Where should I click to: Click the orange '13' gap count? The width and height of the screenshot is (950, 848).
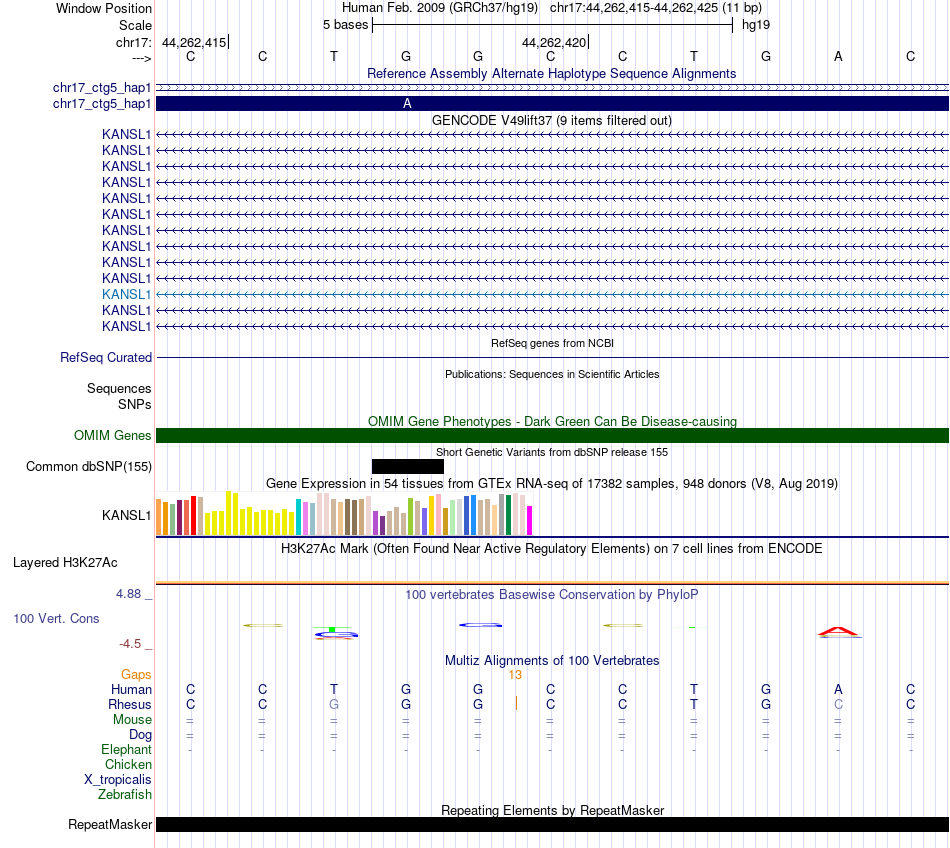[515, 675]
